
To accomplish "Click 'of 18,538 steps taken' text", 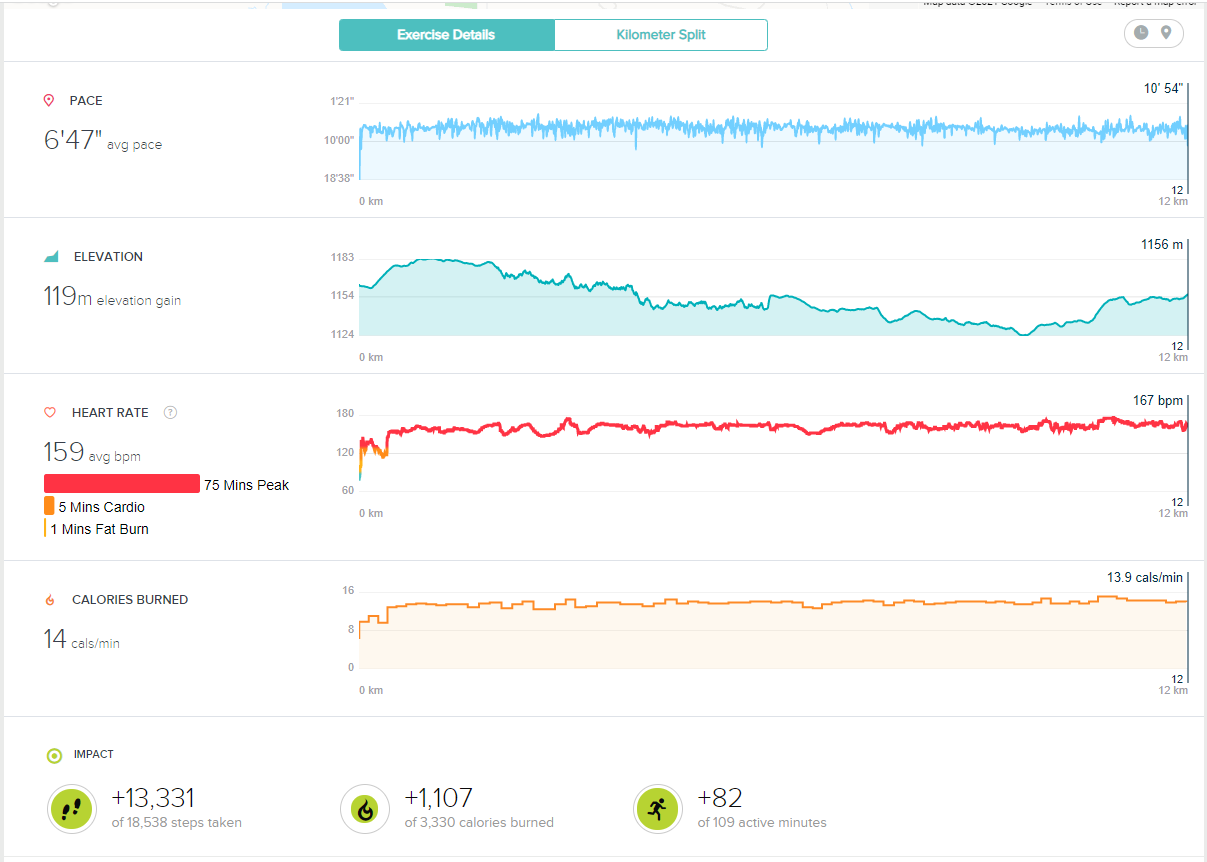I will tap(176, 823).
